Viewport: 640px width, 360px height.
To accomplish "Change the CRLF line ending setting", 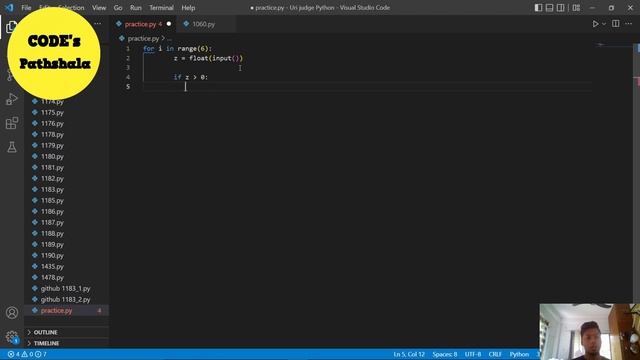I will (x=495, y=354).
